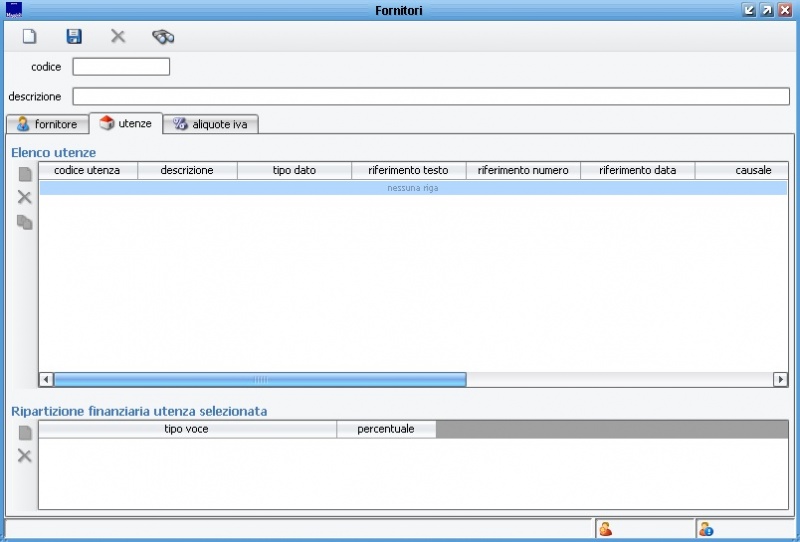Add new row to Ripartizione finanziaria table
Image resolution: width=800 pixels, height=542 pixels.
click(x=25, y=433)
